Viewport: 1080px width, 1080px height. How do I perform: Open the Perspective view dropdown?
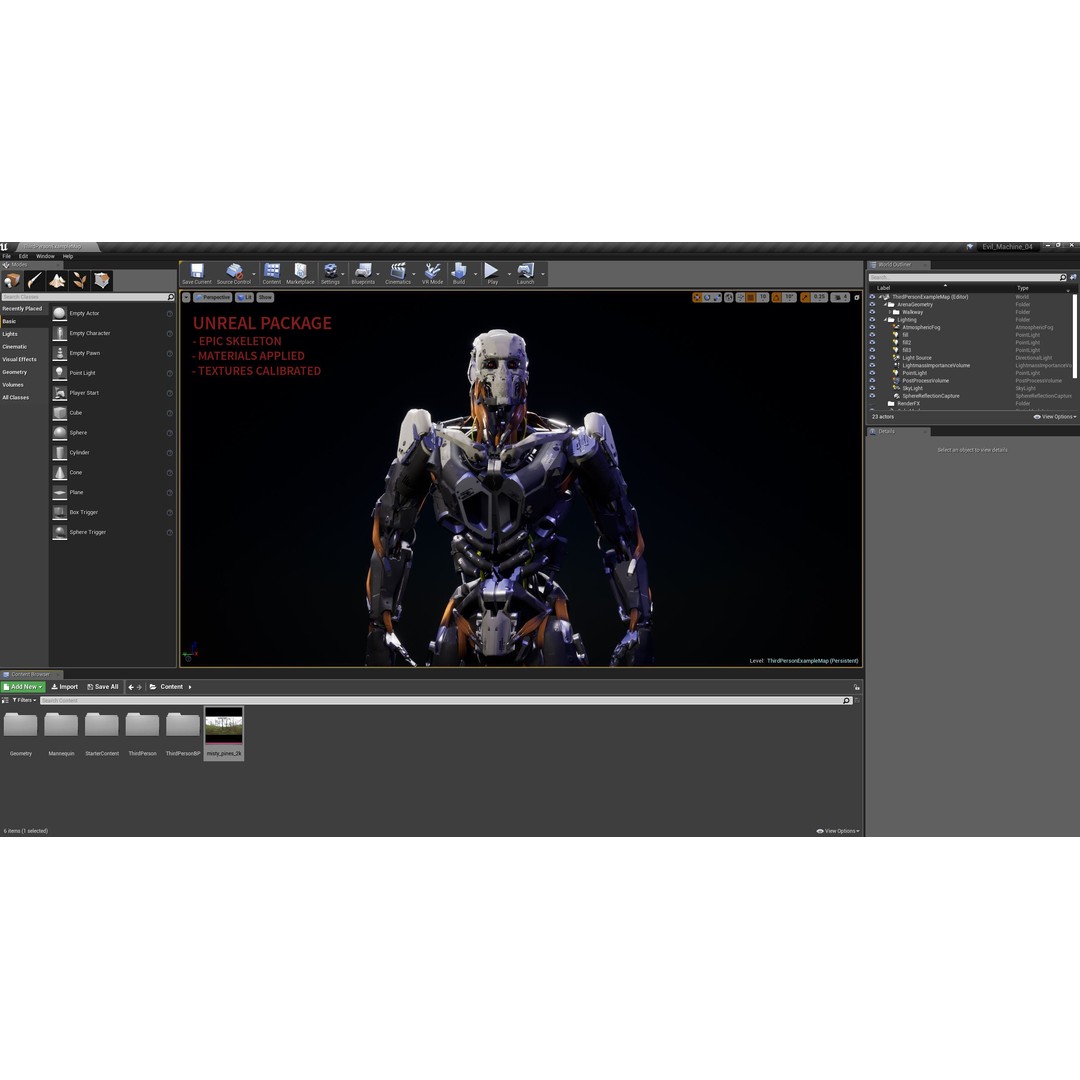212,298
